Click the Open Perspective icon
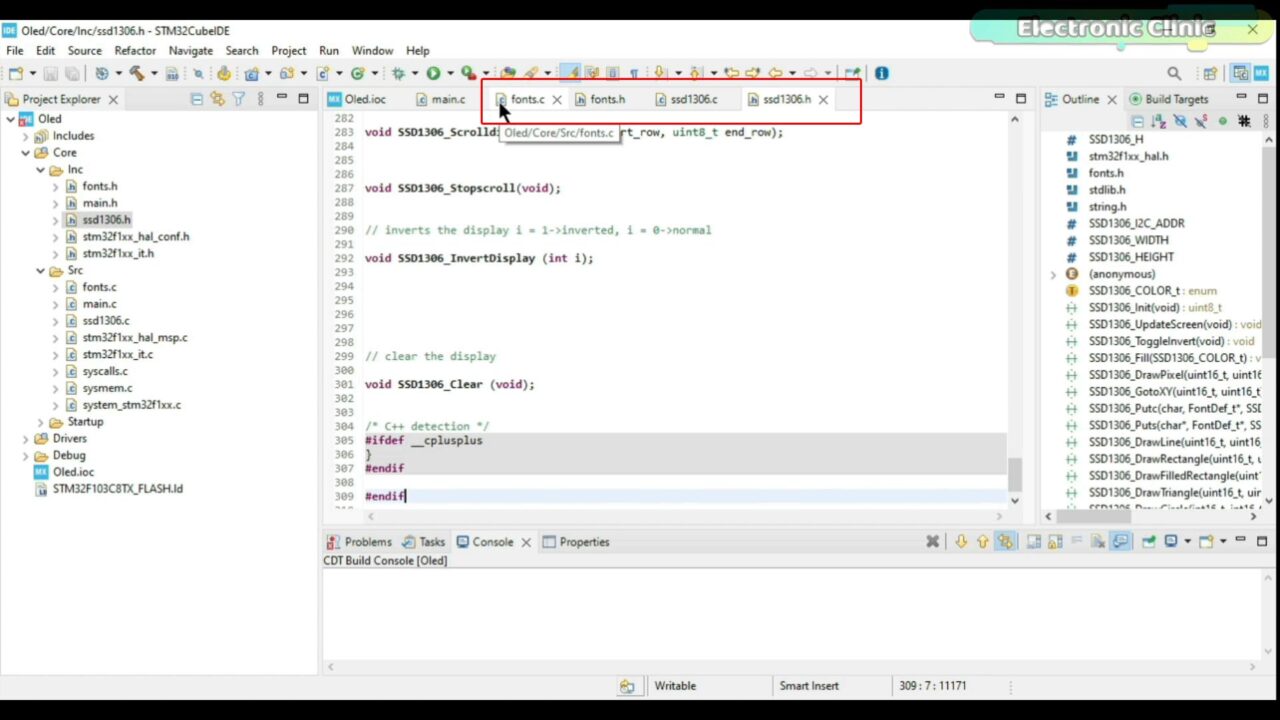 [1210, 73]
